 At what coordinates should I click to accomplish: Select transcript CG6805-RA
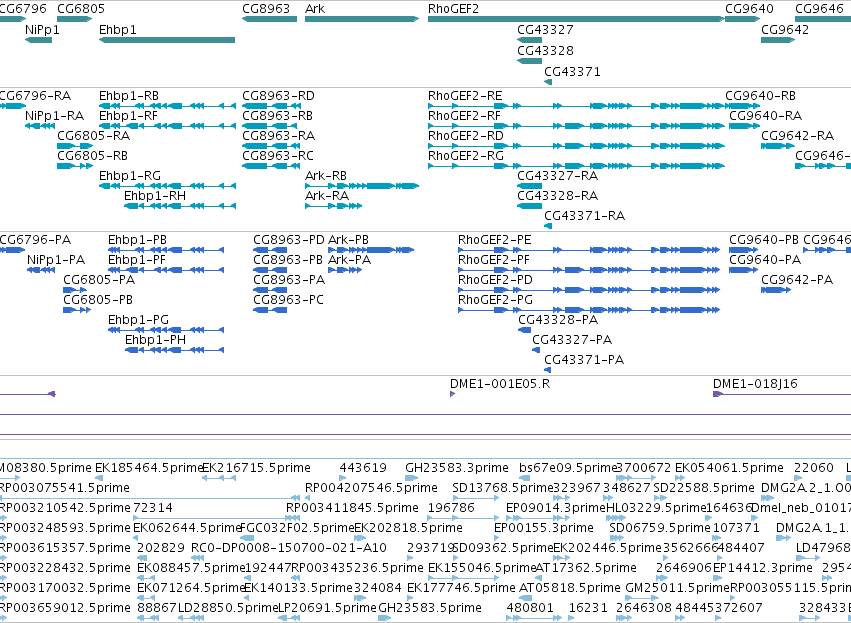tap(93, 136)
